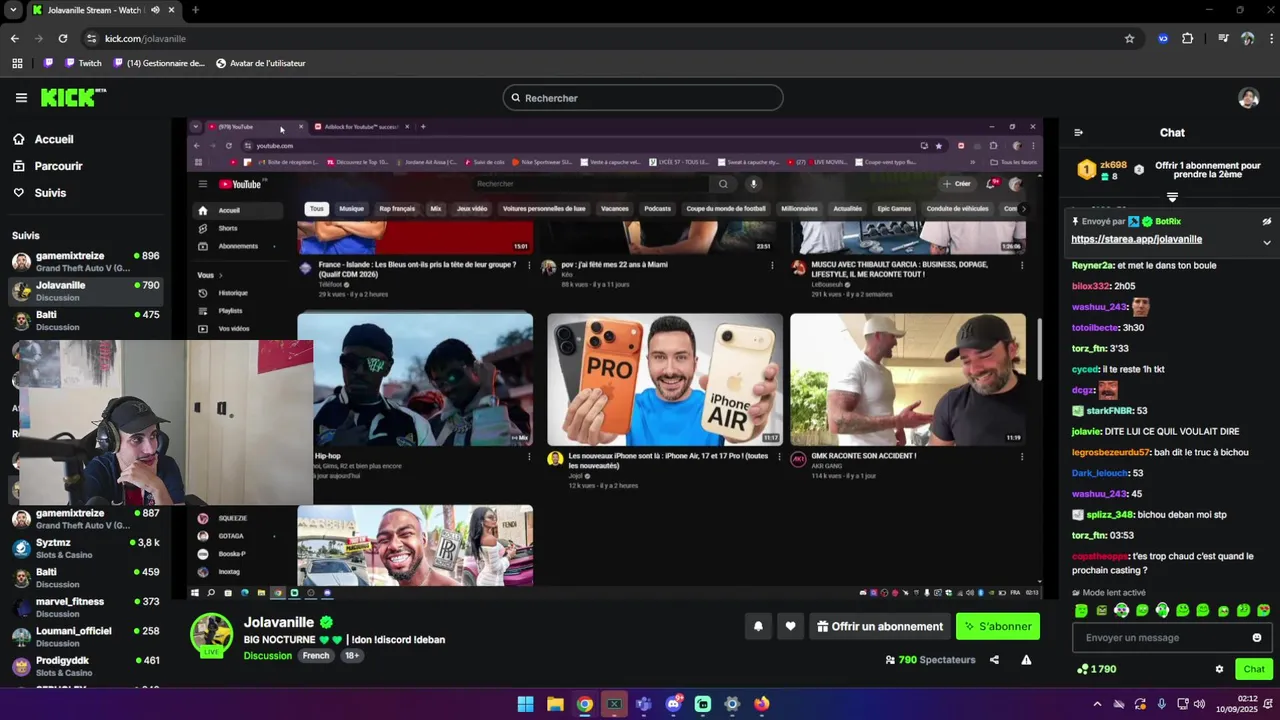The width and height of the screenshot is (1280, 720).
Task: Mute the Jolavanille Stream tab audio
Action: (x=155, y=10)
